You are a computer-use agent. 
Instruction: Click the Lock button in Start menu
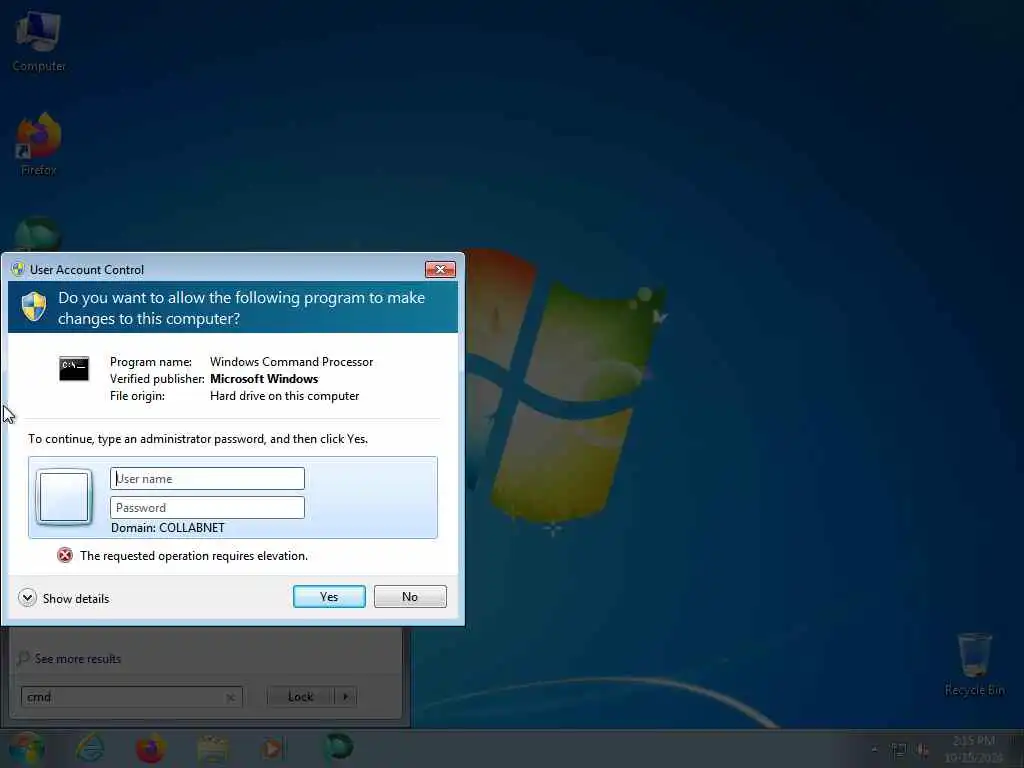[x=300, y=697]
